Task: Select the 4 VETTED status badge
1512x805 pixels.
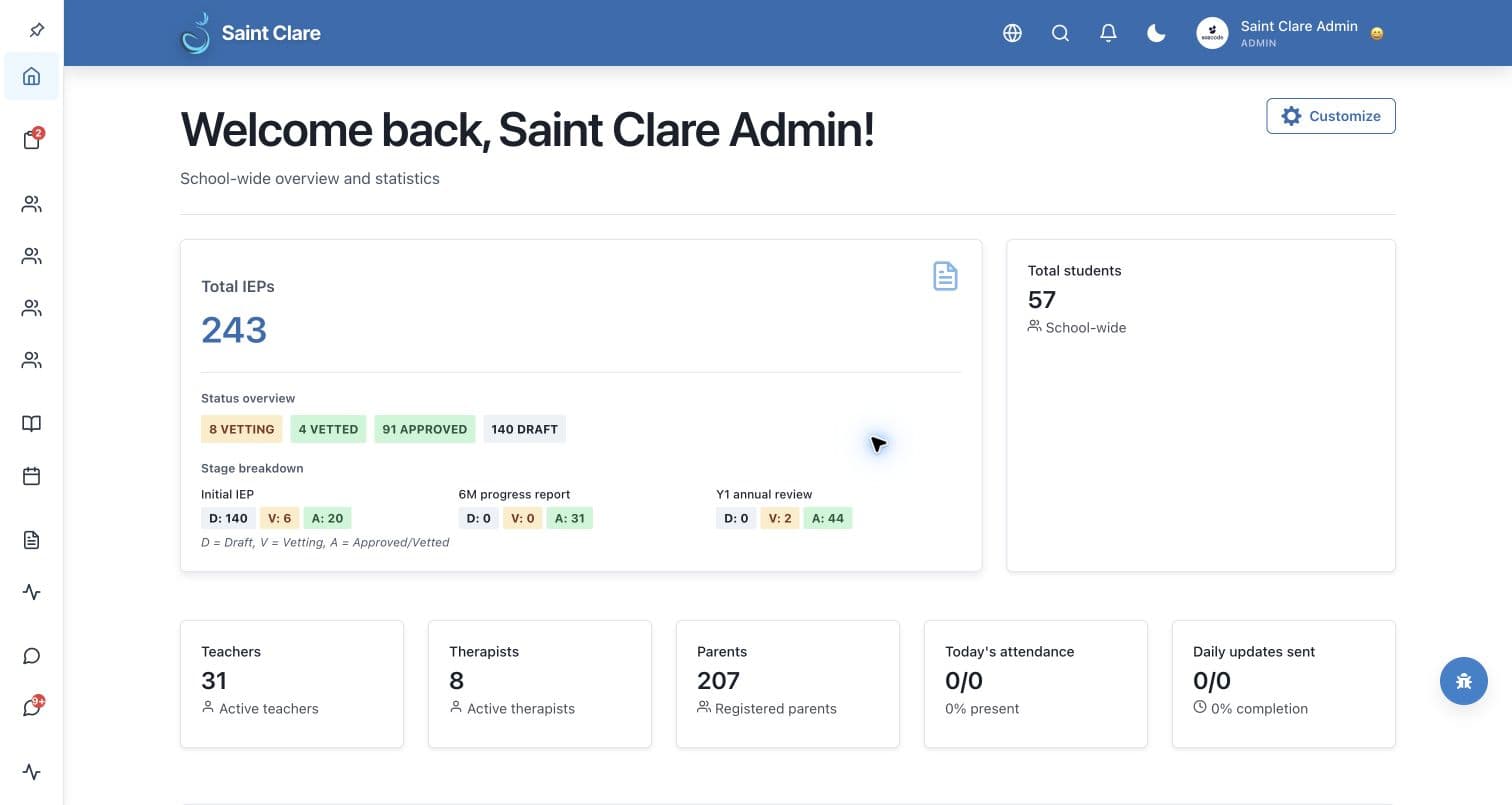Action: pos(328,429)
